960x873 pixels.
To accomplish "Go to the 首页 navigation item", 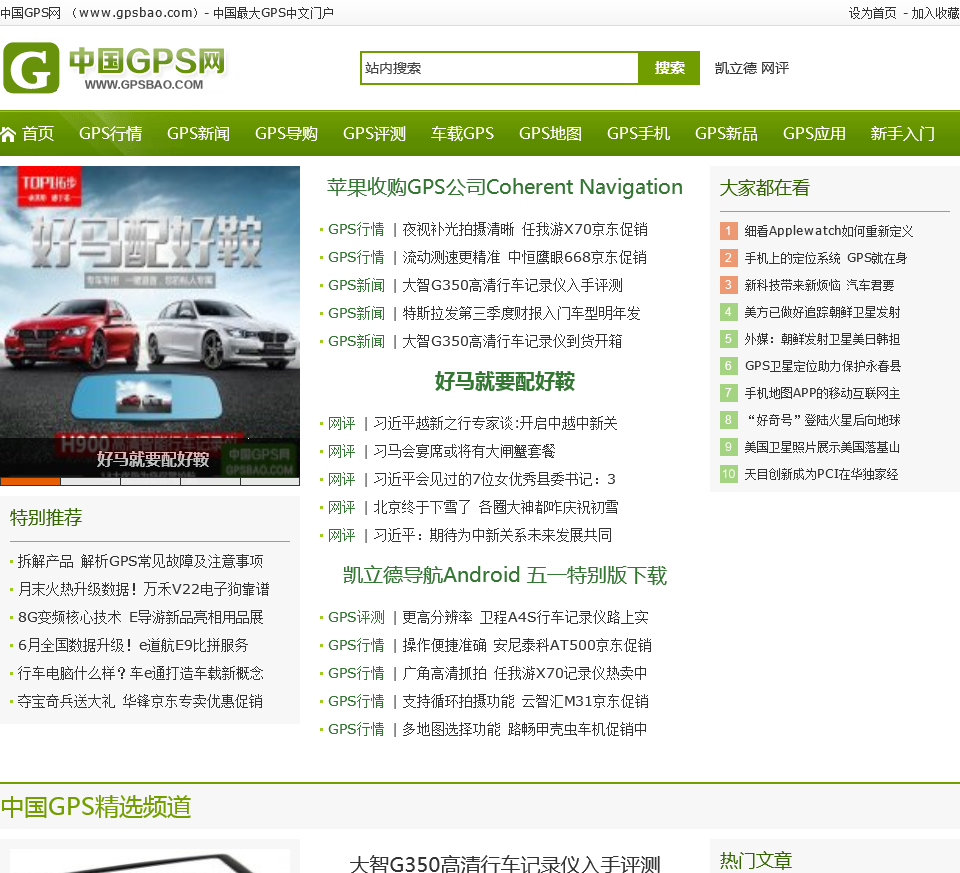I will (x=38, y=133).
